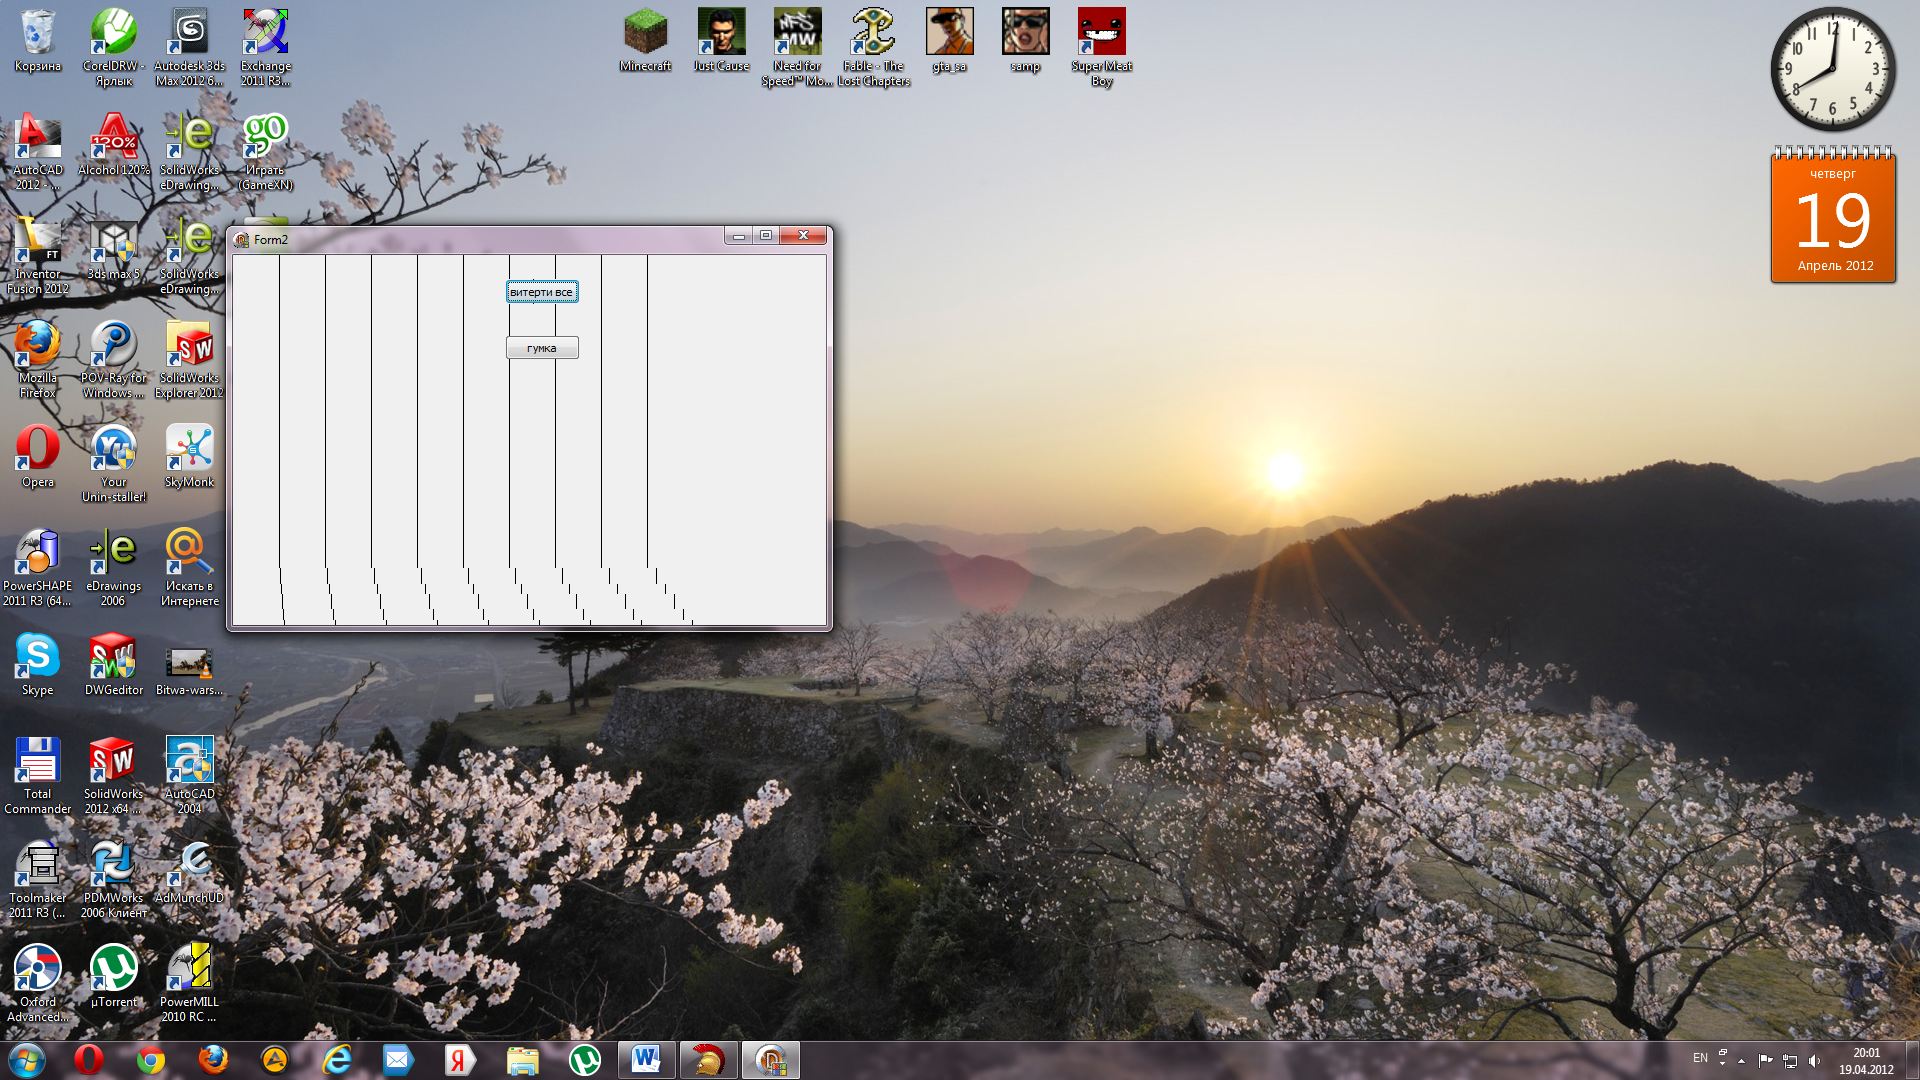Select the 3ds max 5 desktop icon
The image size is (1920, 1080).
[x=114, y=249]
